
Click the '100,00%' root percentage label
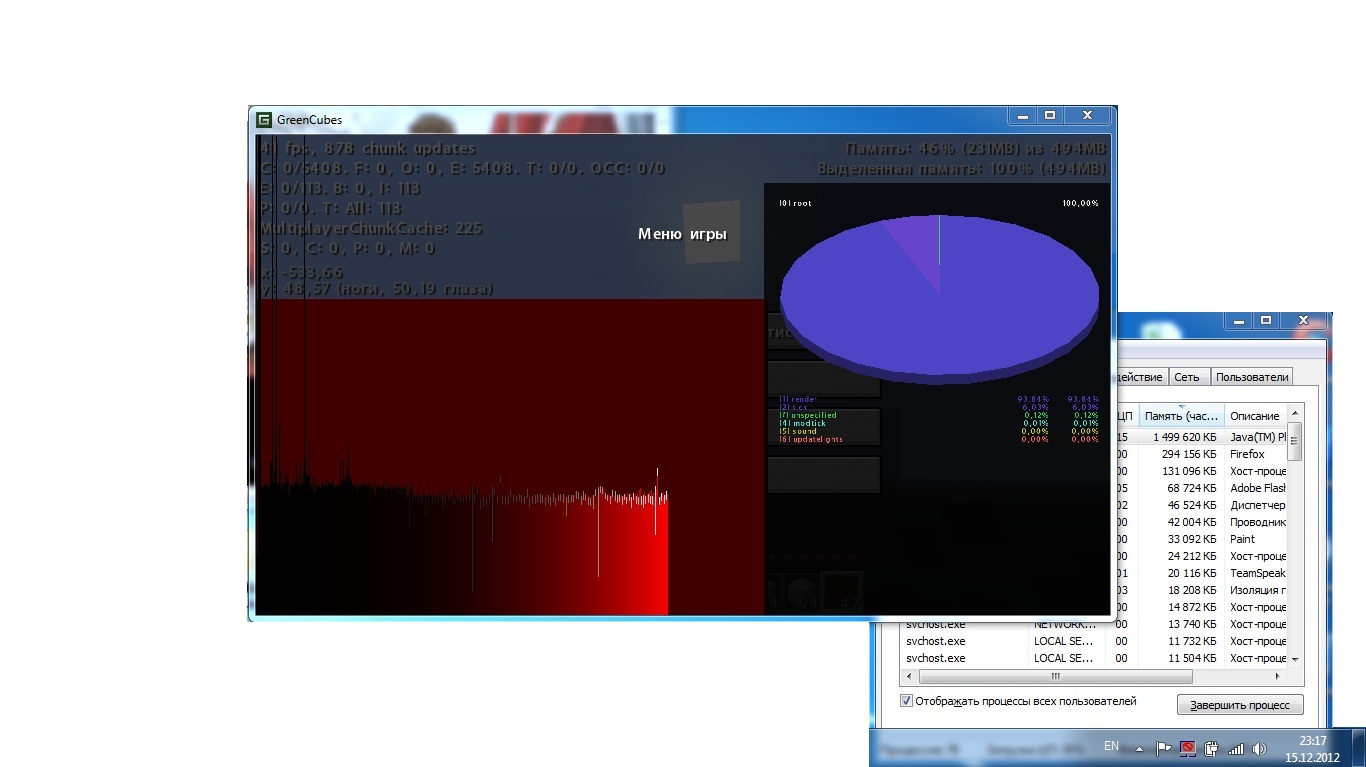1080,203
